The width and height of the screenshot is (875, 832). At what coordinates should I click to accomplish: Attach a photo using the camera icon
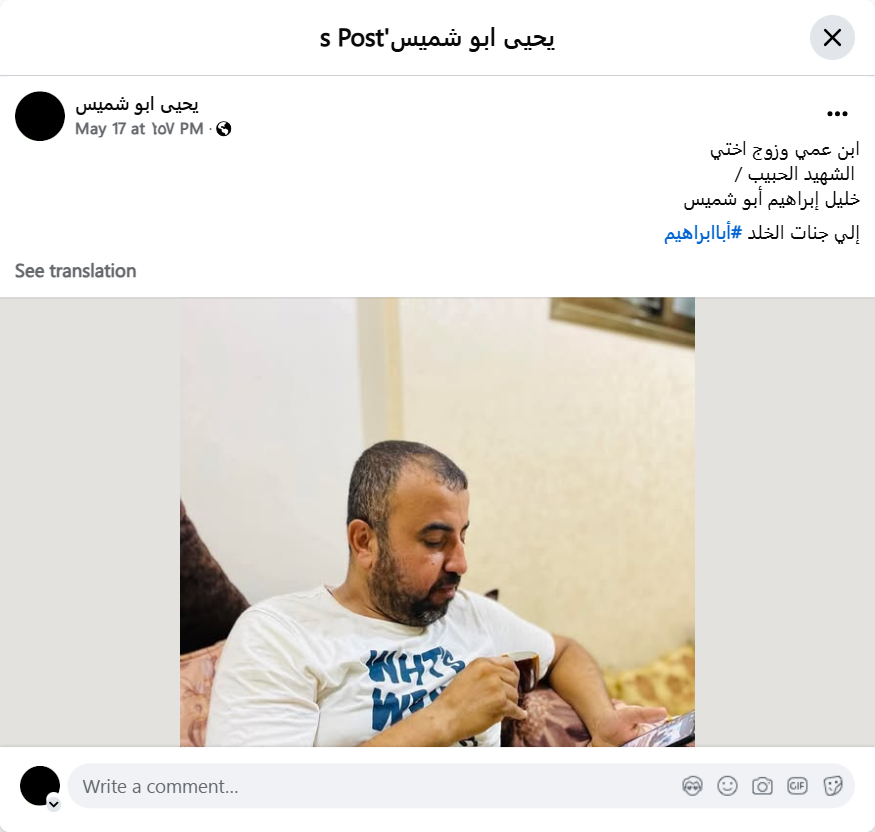[x=762, y=786]
